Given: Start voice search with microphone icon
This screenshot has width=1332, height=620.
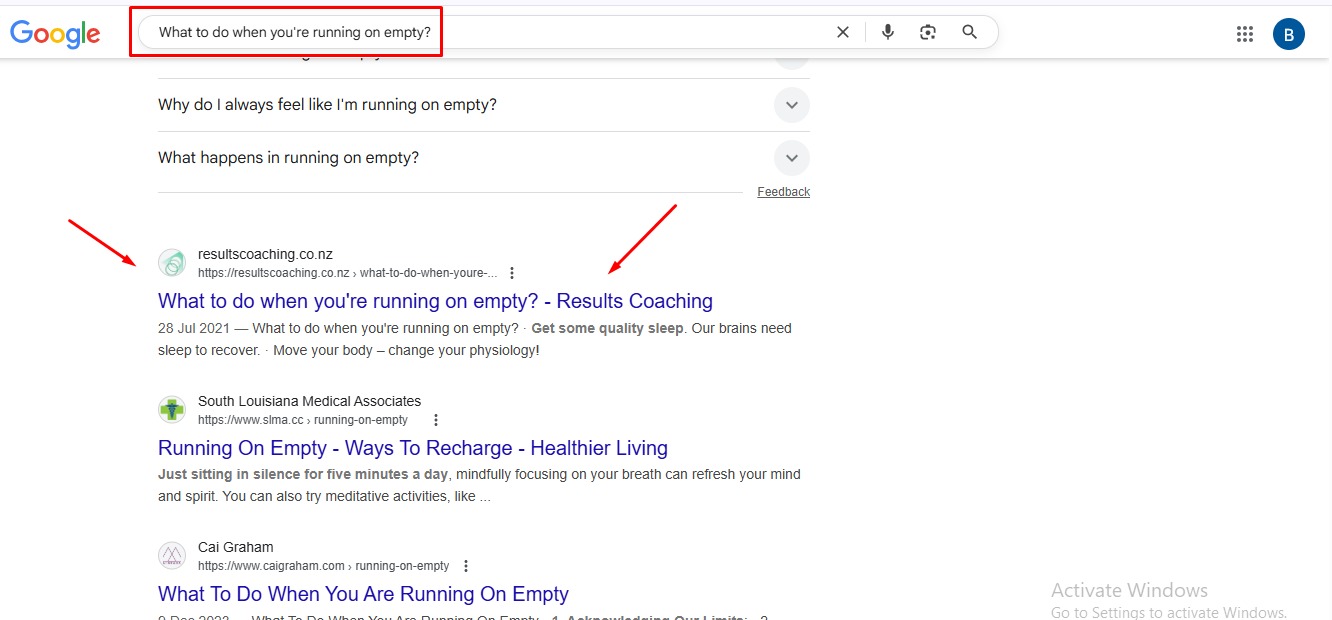Looking at the screenshot, I should (x=887, y=32).
